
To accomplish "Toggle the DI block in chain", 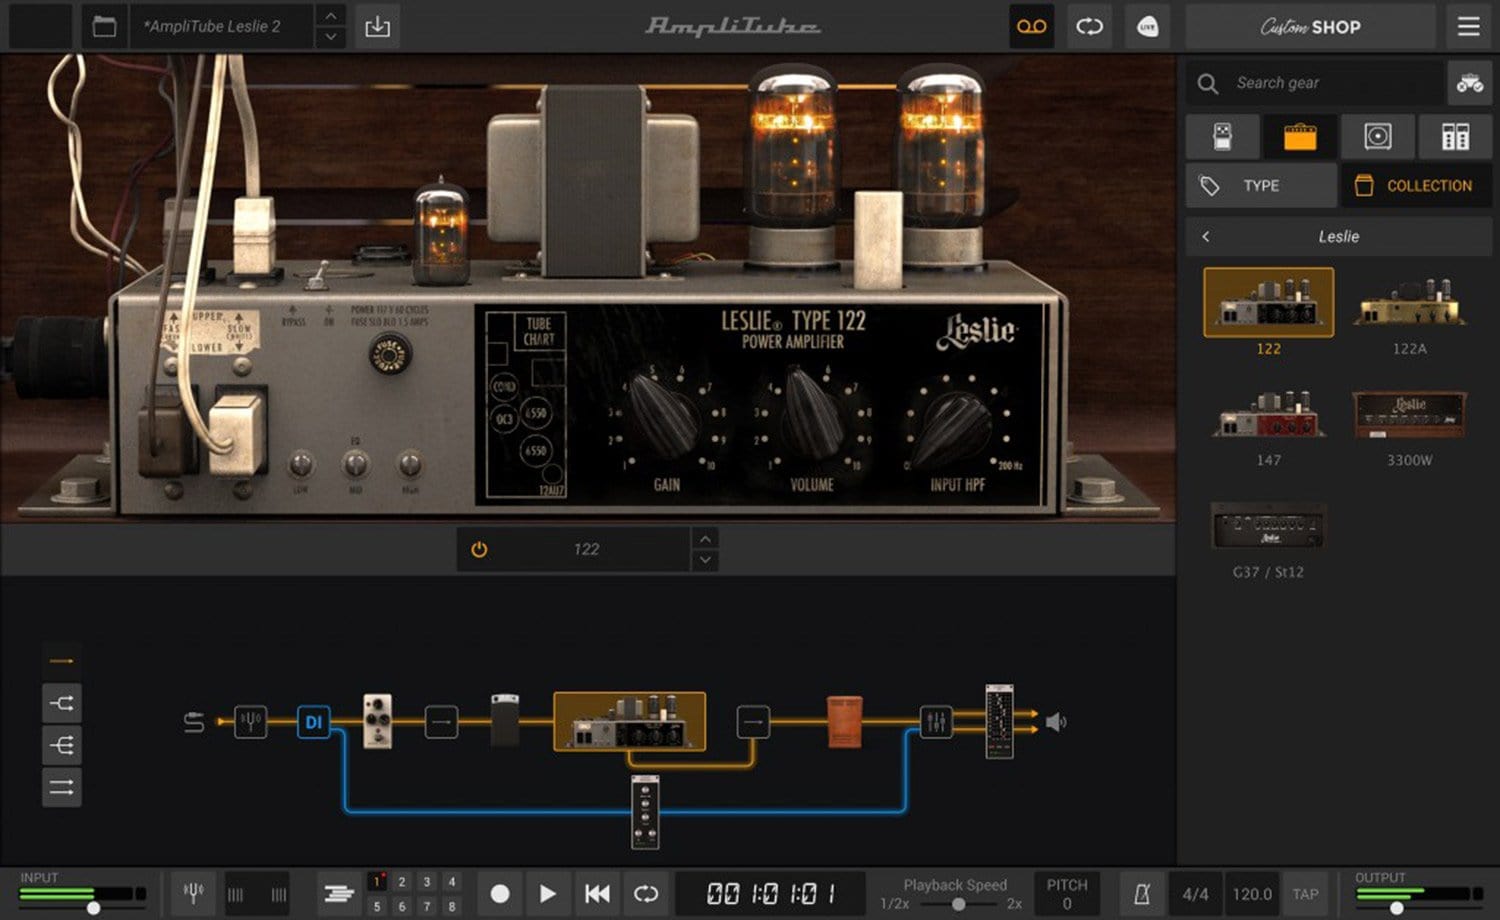I will click(x=313, y=722).
